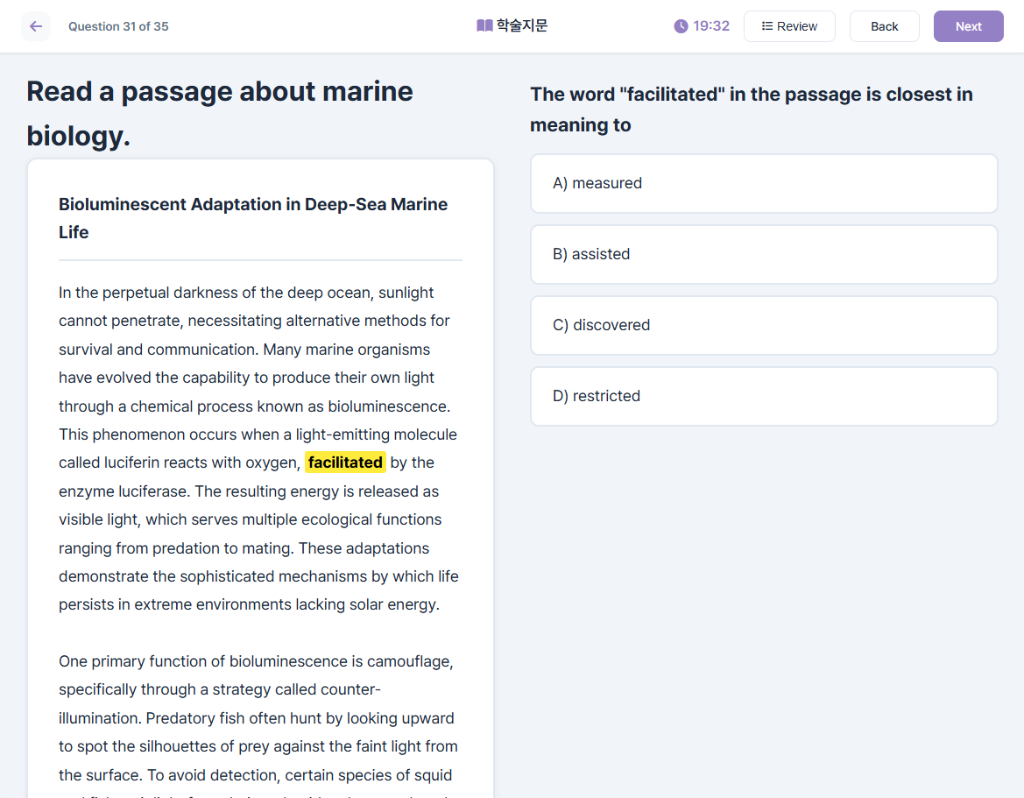1024x798 pixels.
Task: Click the highlighted word "facilitated"
Action: 345,463
